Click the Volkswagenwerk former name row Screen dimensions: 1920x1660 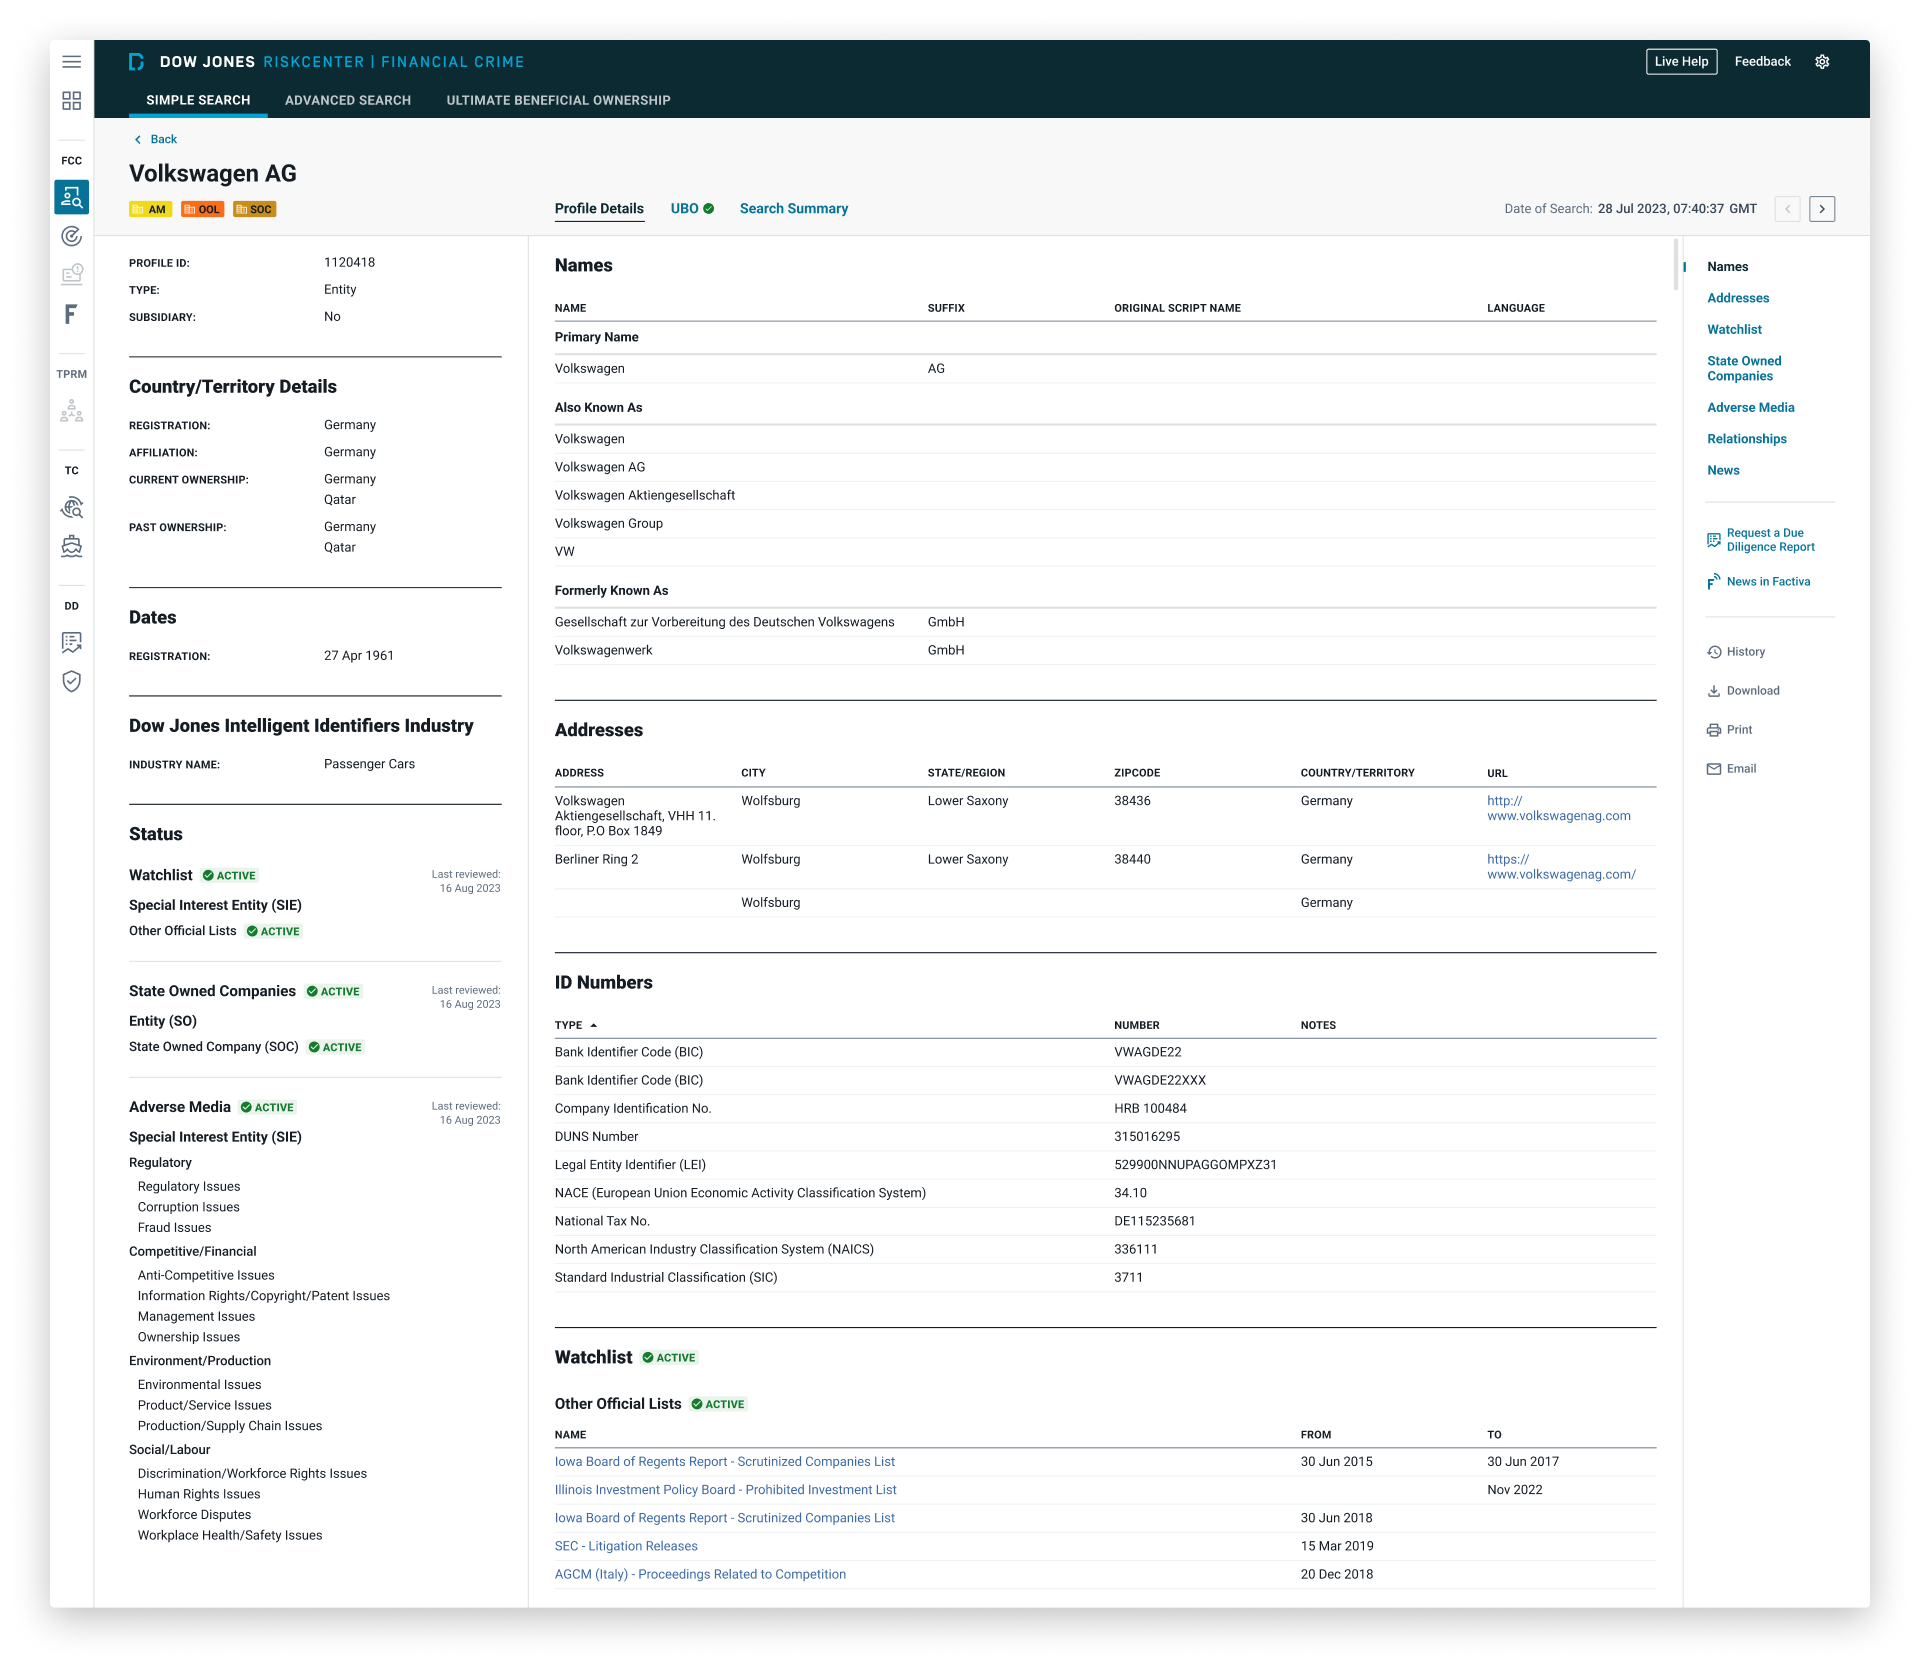click(x=1105, y=651)
